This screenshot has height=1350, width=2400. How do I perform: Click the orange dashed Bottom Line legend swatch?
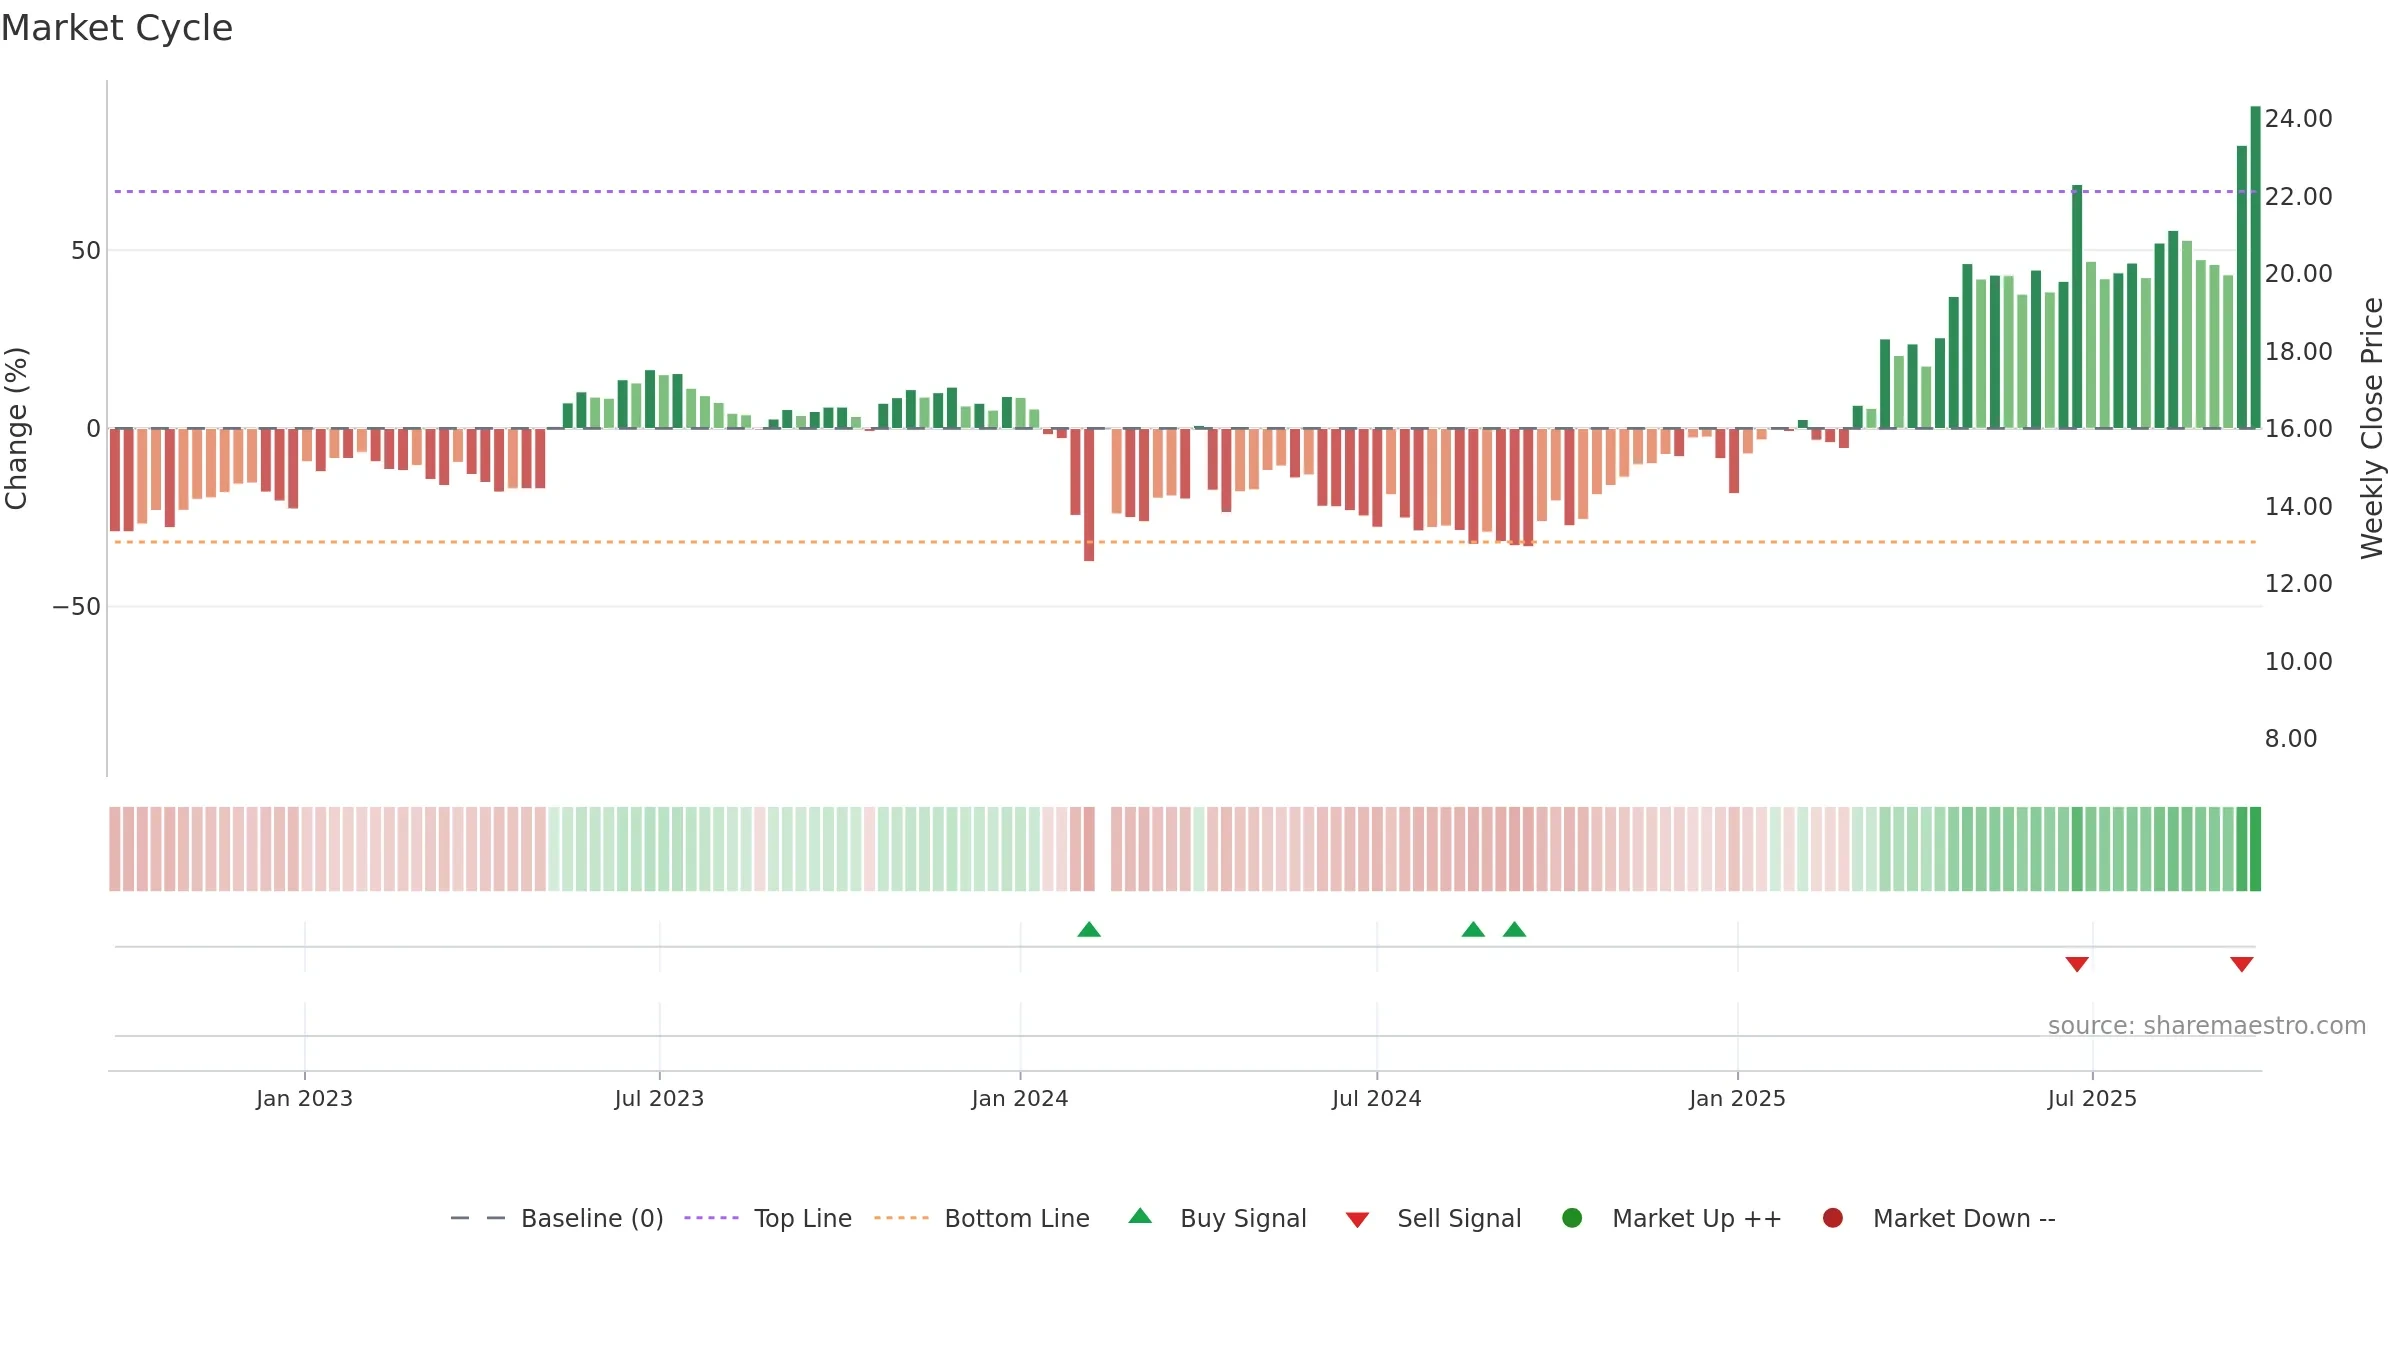pos(901,1218)
